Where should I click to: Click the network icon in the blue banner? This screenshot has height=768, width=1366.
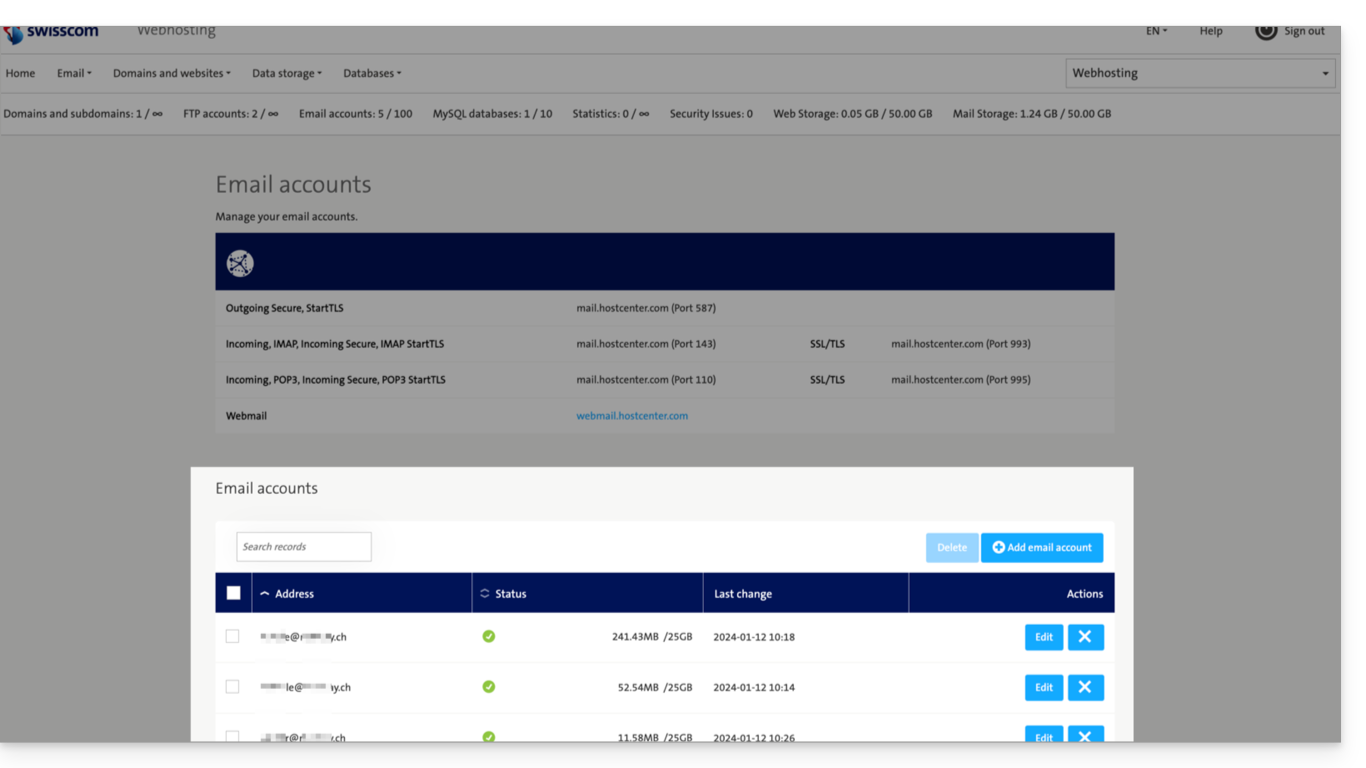point(240,263)
